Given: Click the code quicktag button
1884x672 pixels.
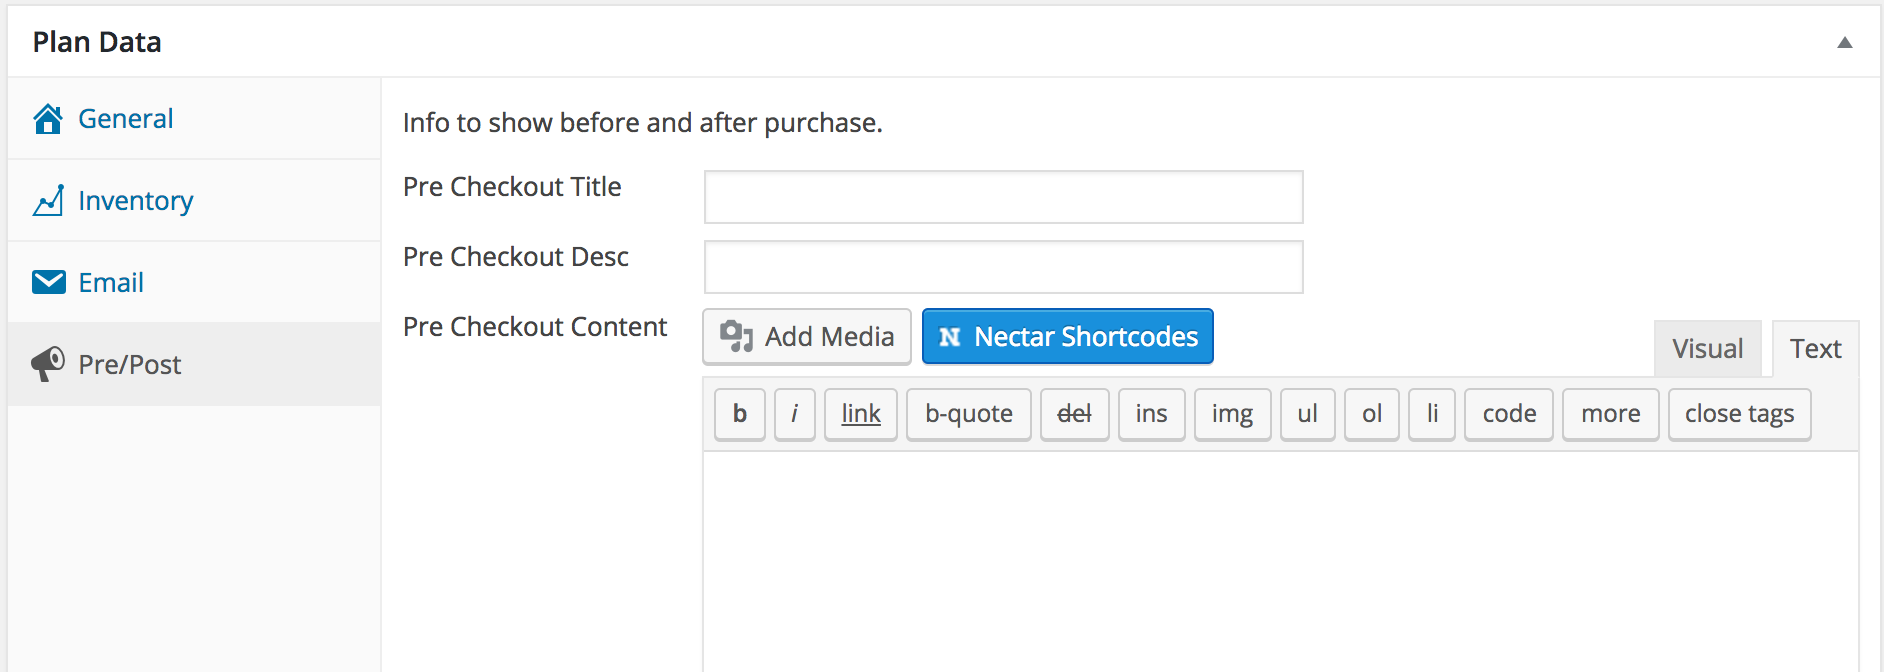Looking at the screenshot, I should pyautogui.click(x=1508, y=414).
